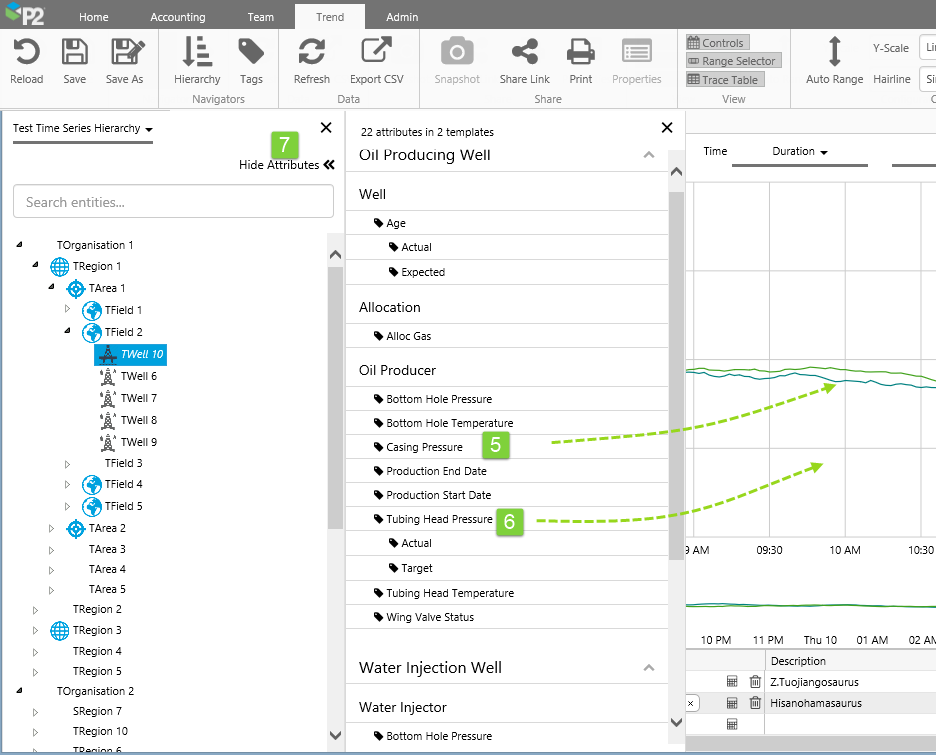Screen dimensions: 936x755
Task: Open the Admin tab
Action: [402, 17]
